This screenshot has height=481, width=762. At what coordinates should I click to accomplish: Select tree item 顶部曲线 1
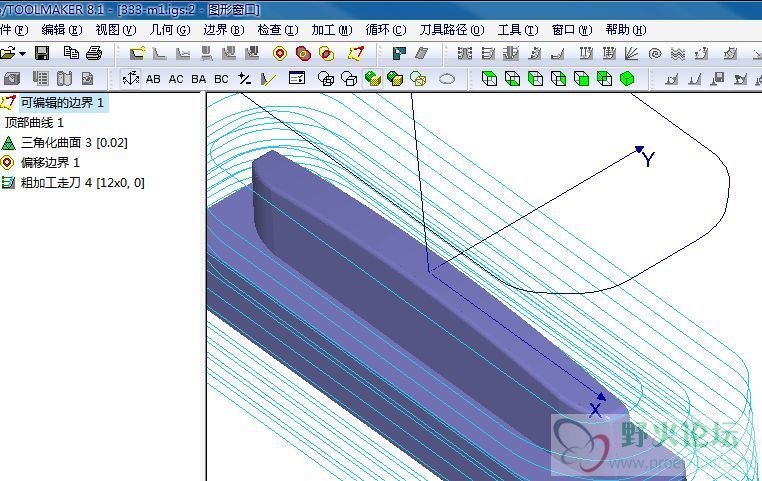(34, 122)
